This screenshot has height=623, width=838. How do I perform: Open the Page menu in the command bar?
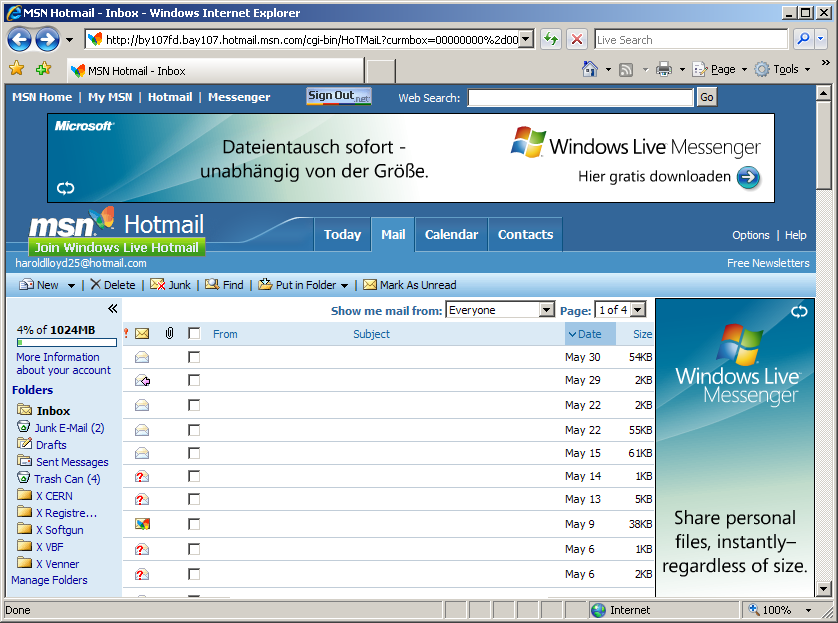[719, 69]
